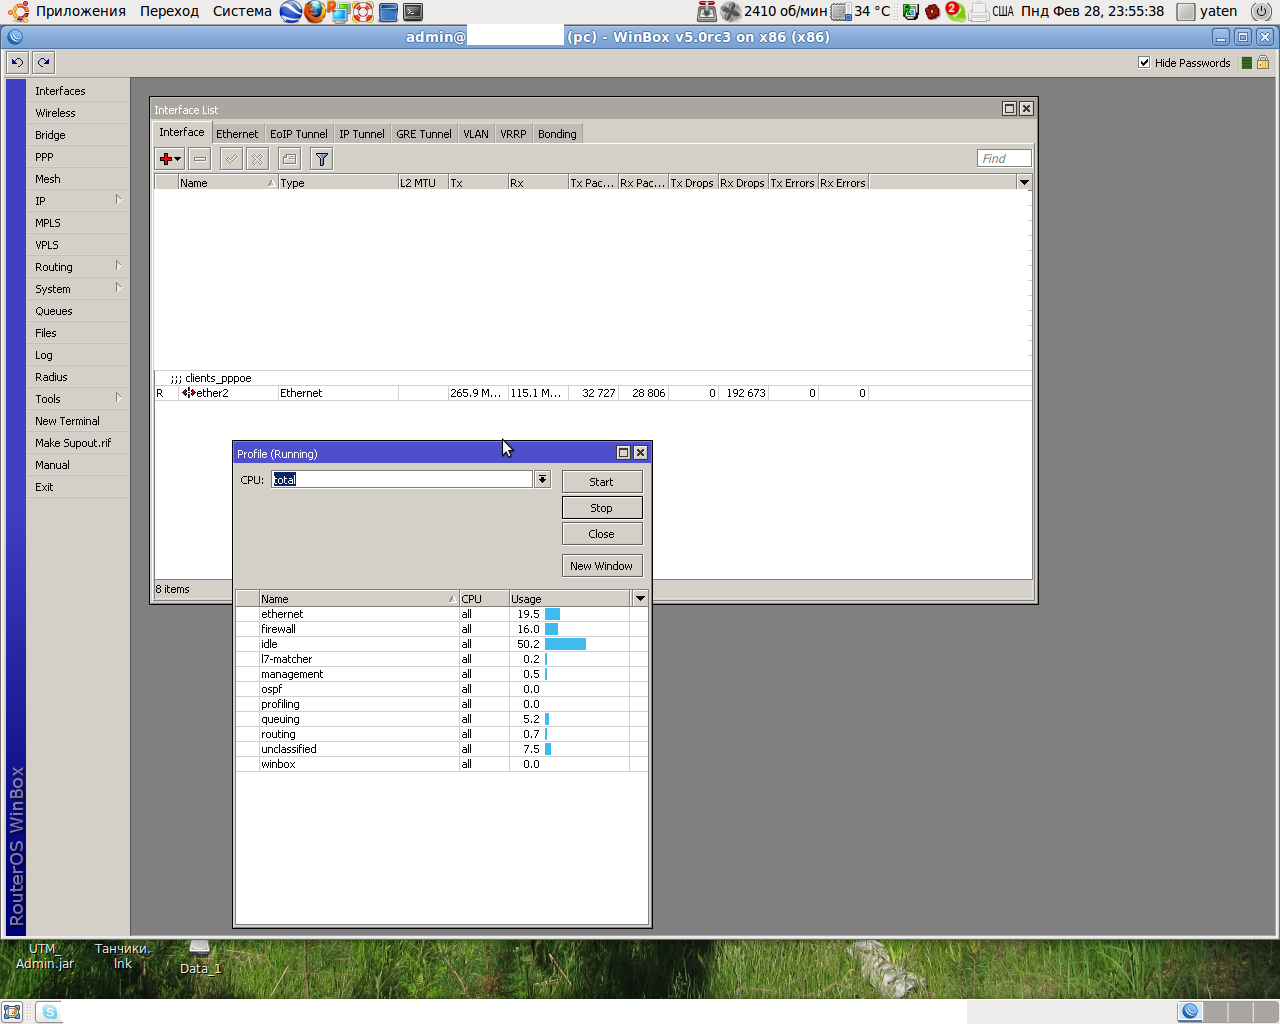Click the blue globe launcher in top panel

point(291,12)
